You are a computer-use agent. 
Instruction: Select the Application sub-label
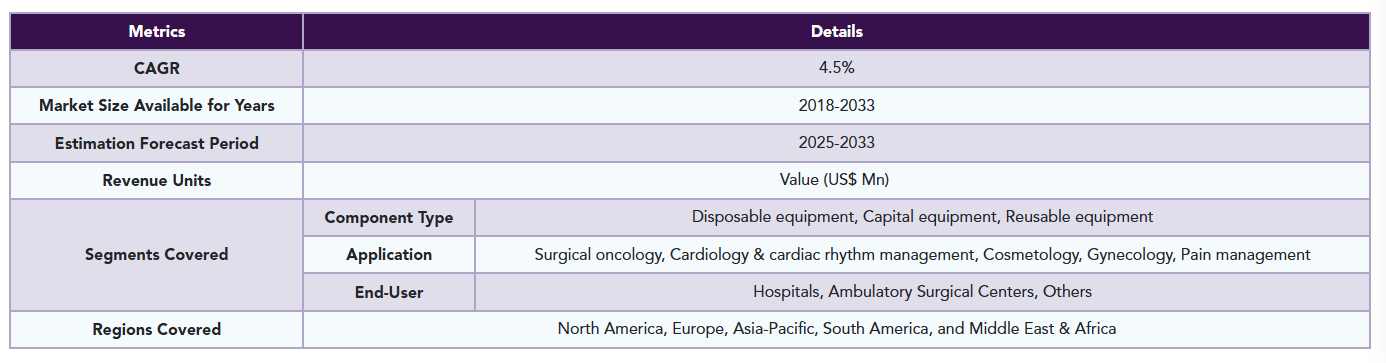(x=389, y=254)
